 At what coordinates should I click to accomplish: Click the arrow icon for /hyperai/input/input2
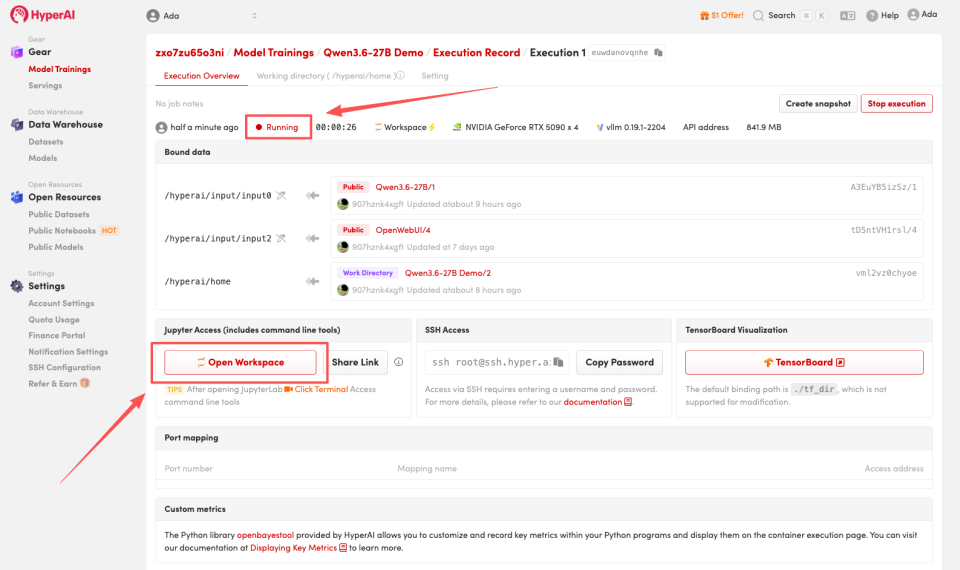312,238
